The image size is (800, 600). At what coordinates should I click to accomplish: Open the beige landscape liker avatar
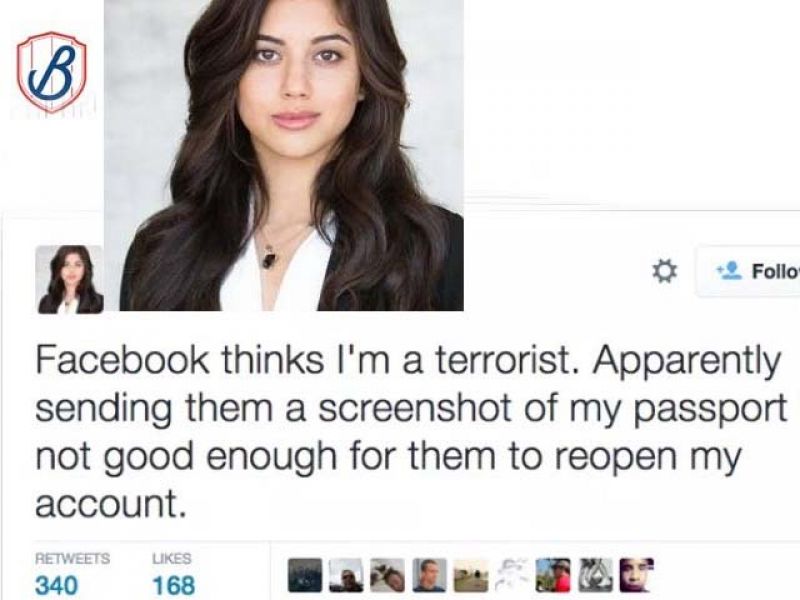470,575
